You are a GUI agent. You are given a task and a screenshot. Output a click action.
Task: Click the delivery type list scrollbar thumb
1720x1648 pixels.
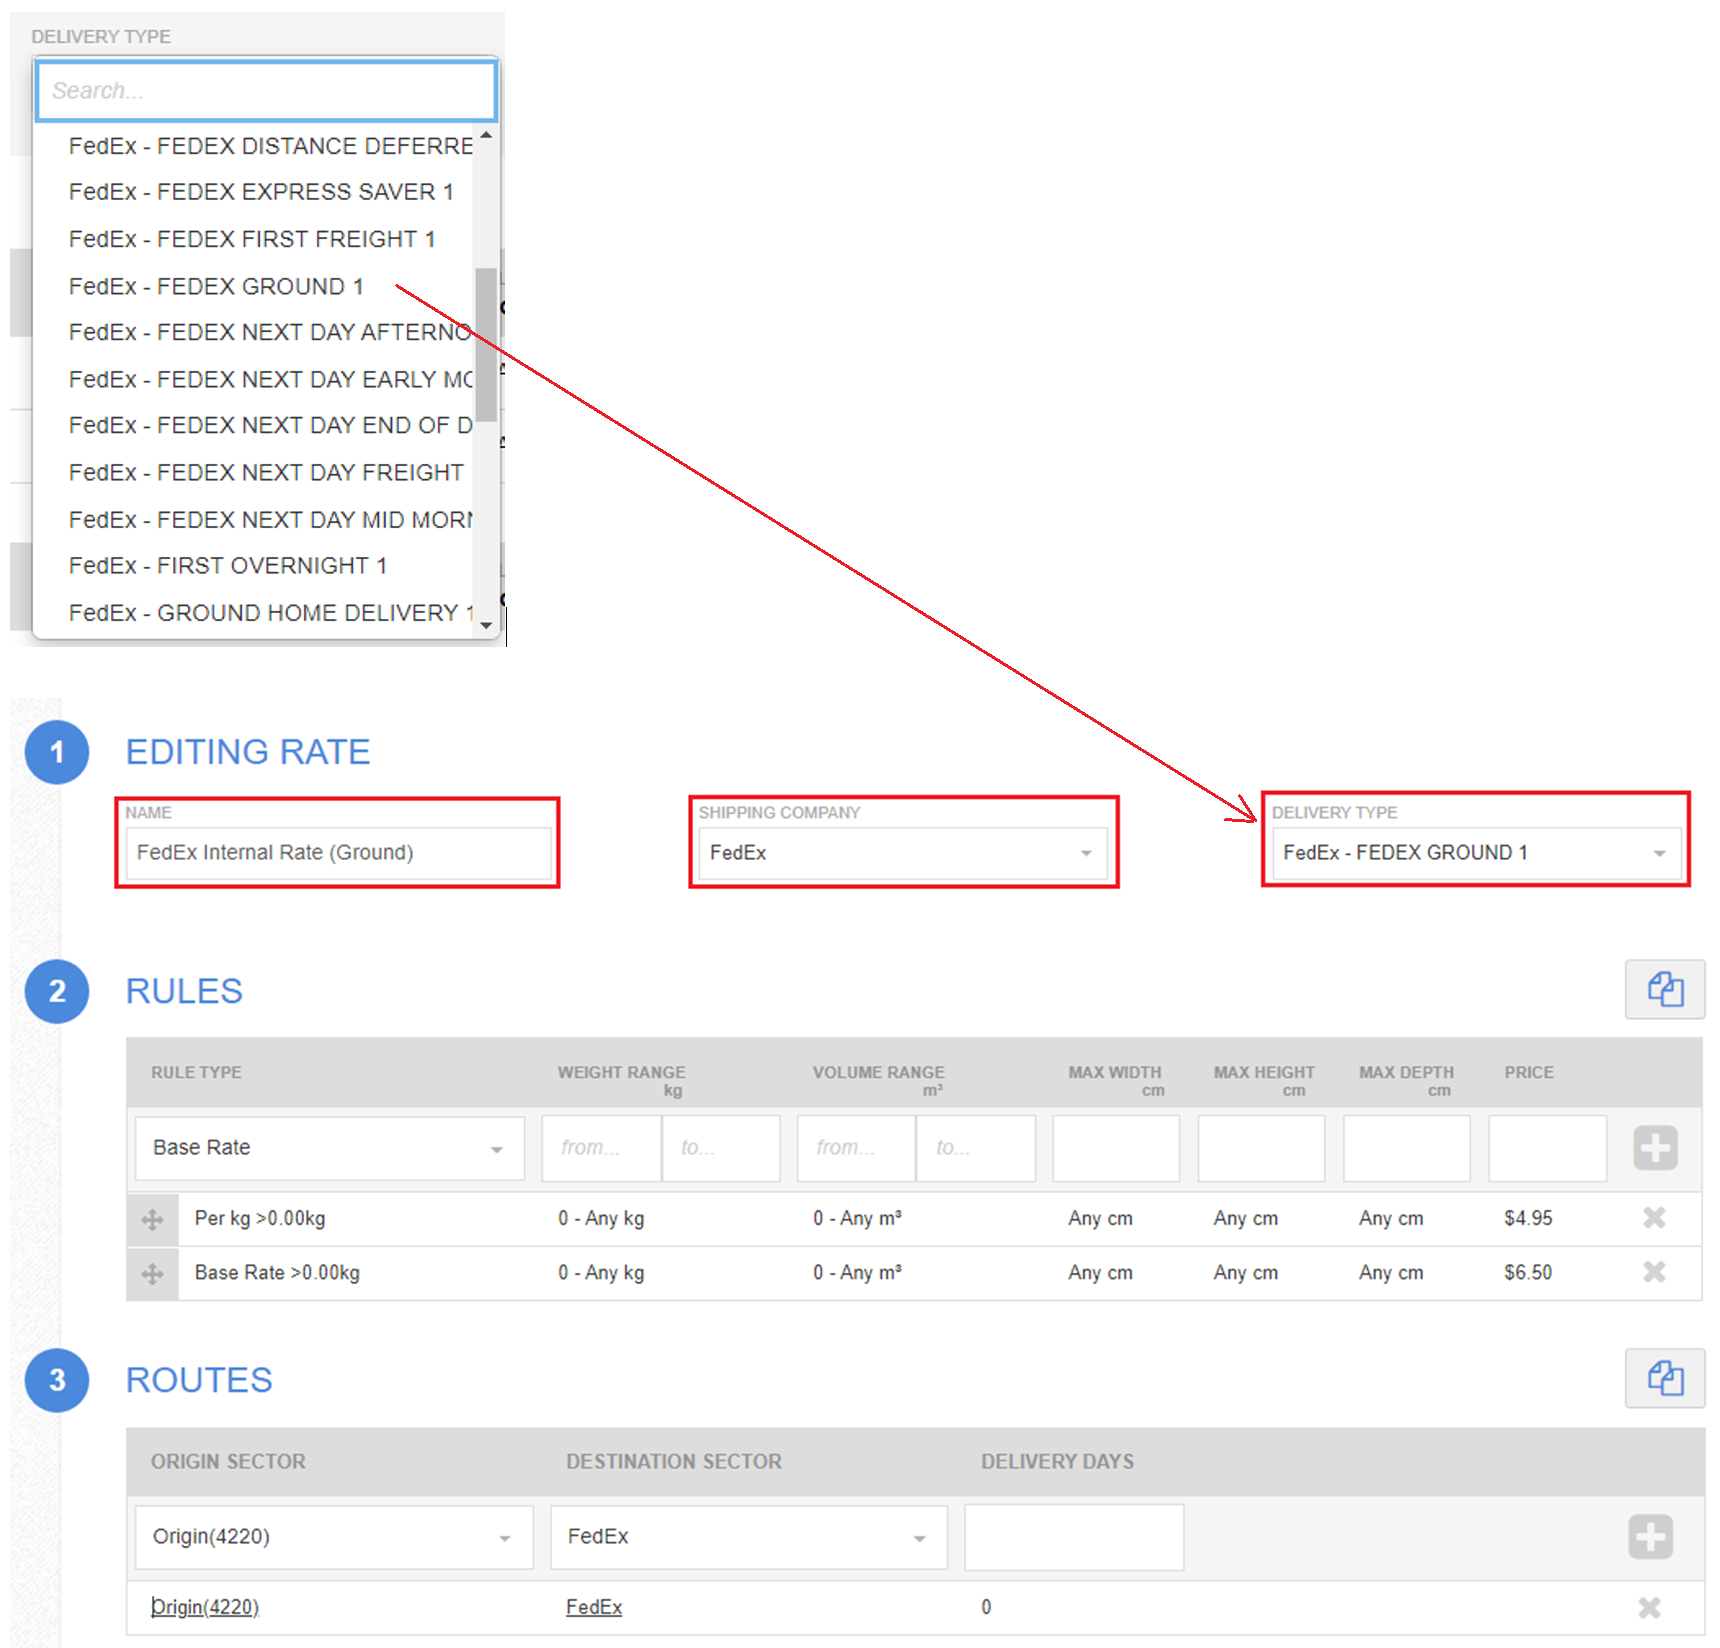click(x=486, y=344)
